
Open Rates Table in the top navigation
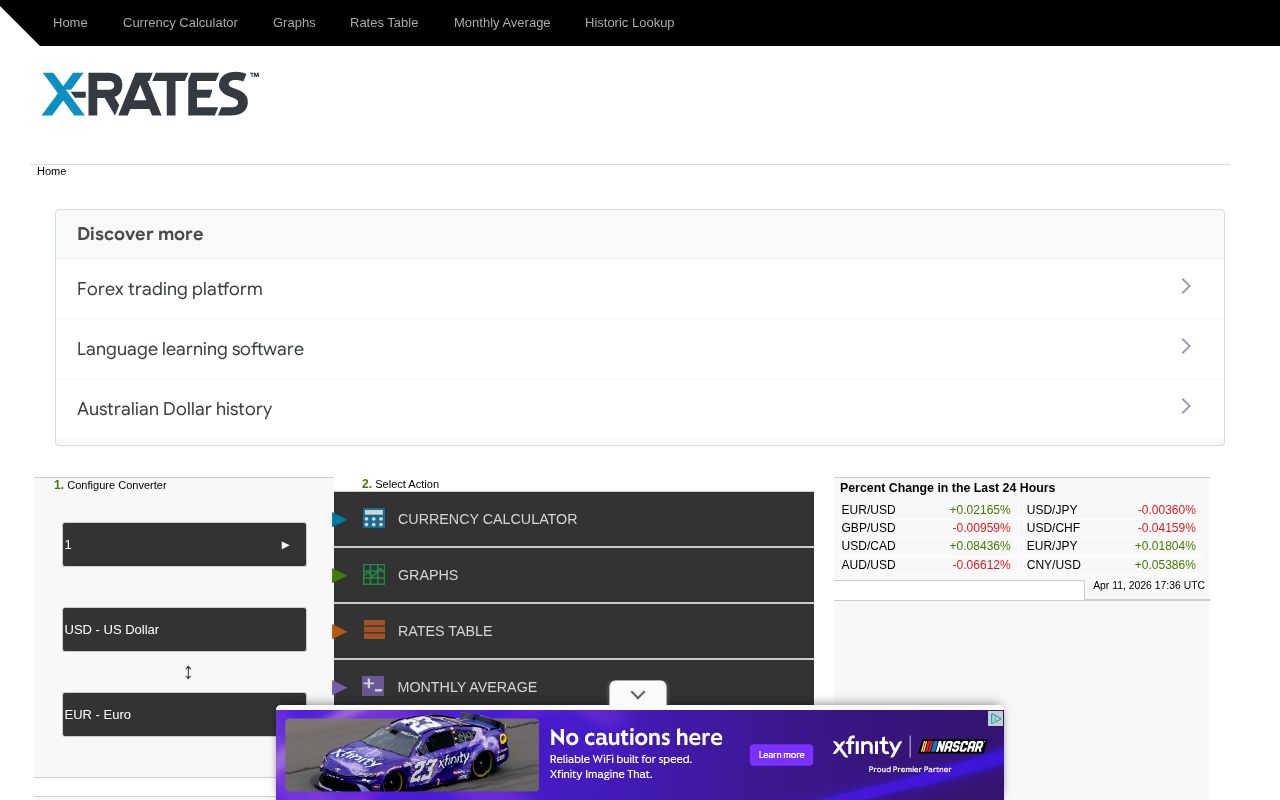point(384,22)
